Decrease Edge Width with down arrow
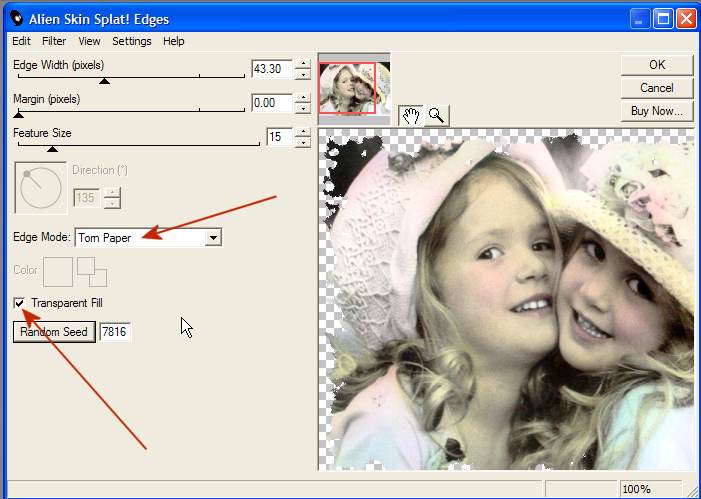 click(303, 74)
